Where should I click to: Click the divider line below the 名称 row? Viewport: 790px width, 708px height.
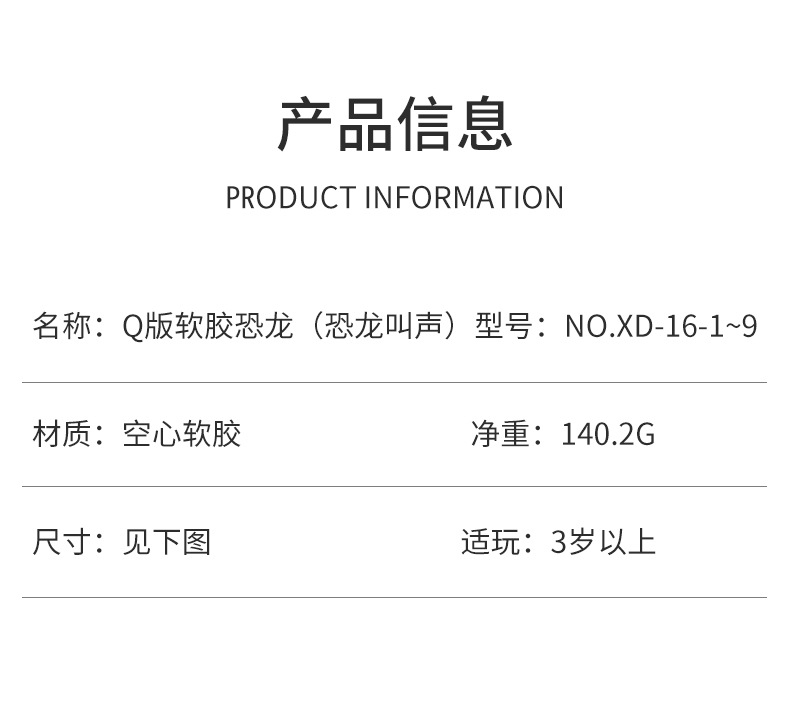coord(394,382)
